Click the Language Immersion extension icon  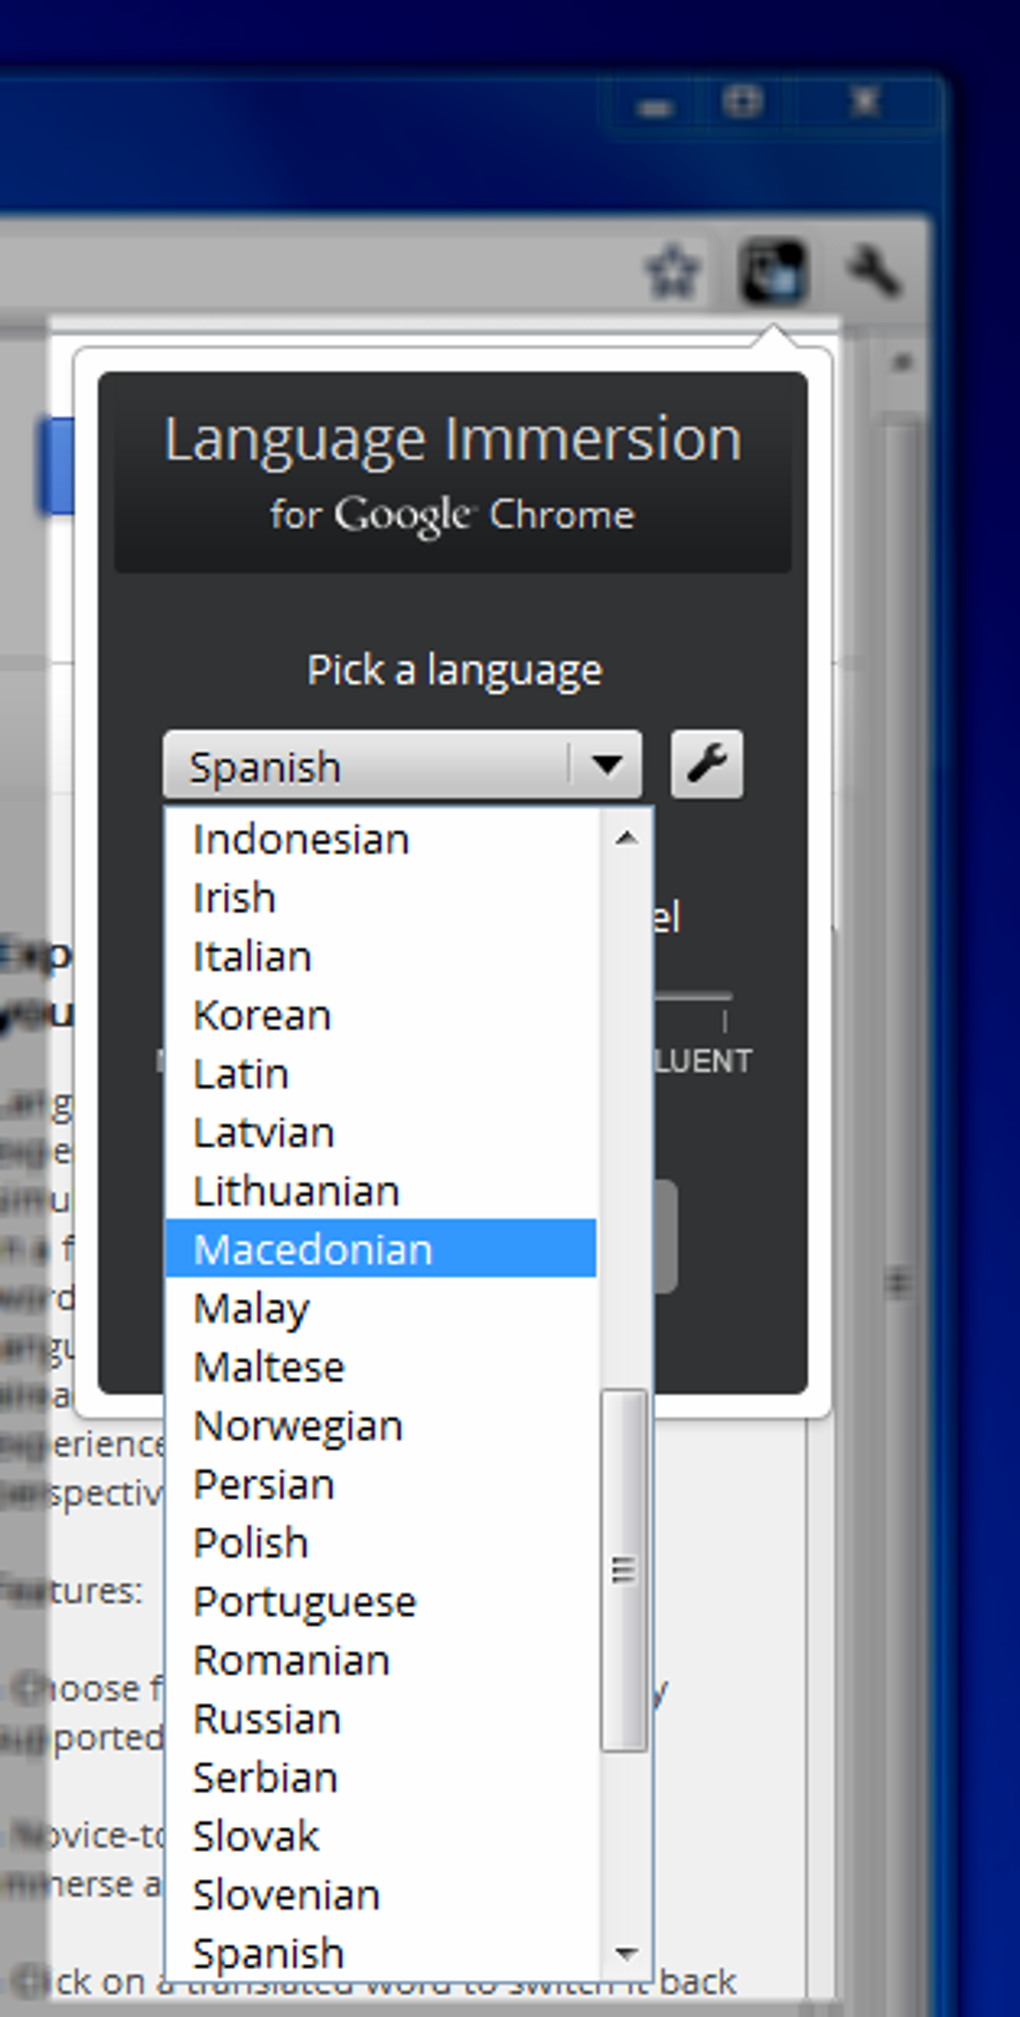tap(771, 270)
